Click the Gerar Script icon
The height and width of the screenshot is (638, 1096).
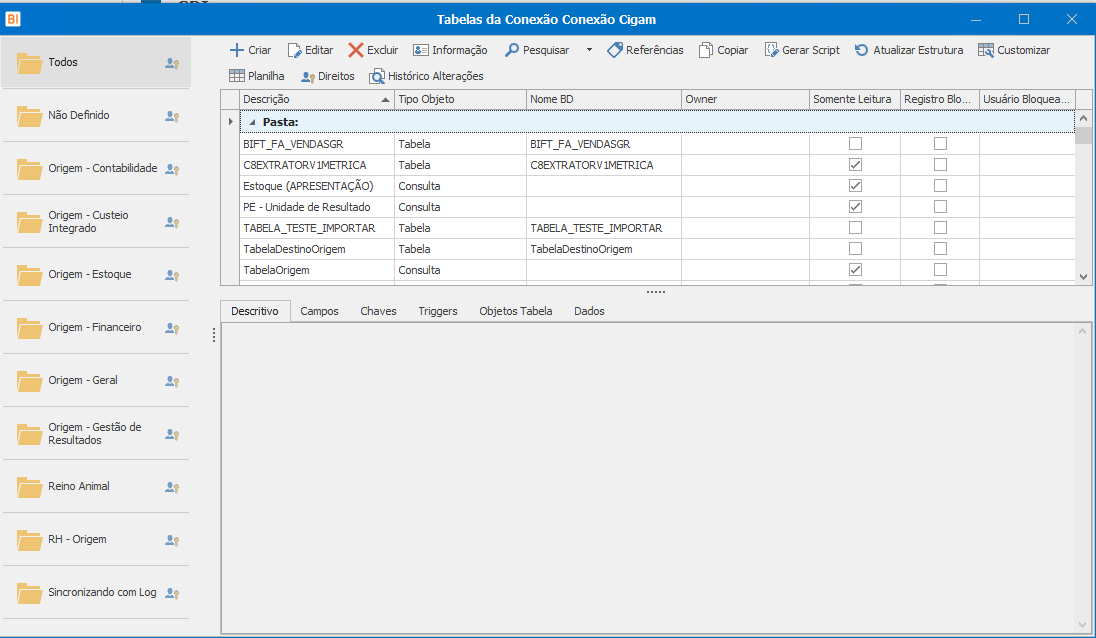(x=772, y=50)
